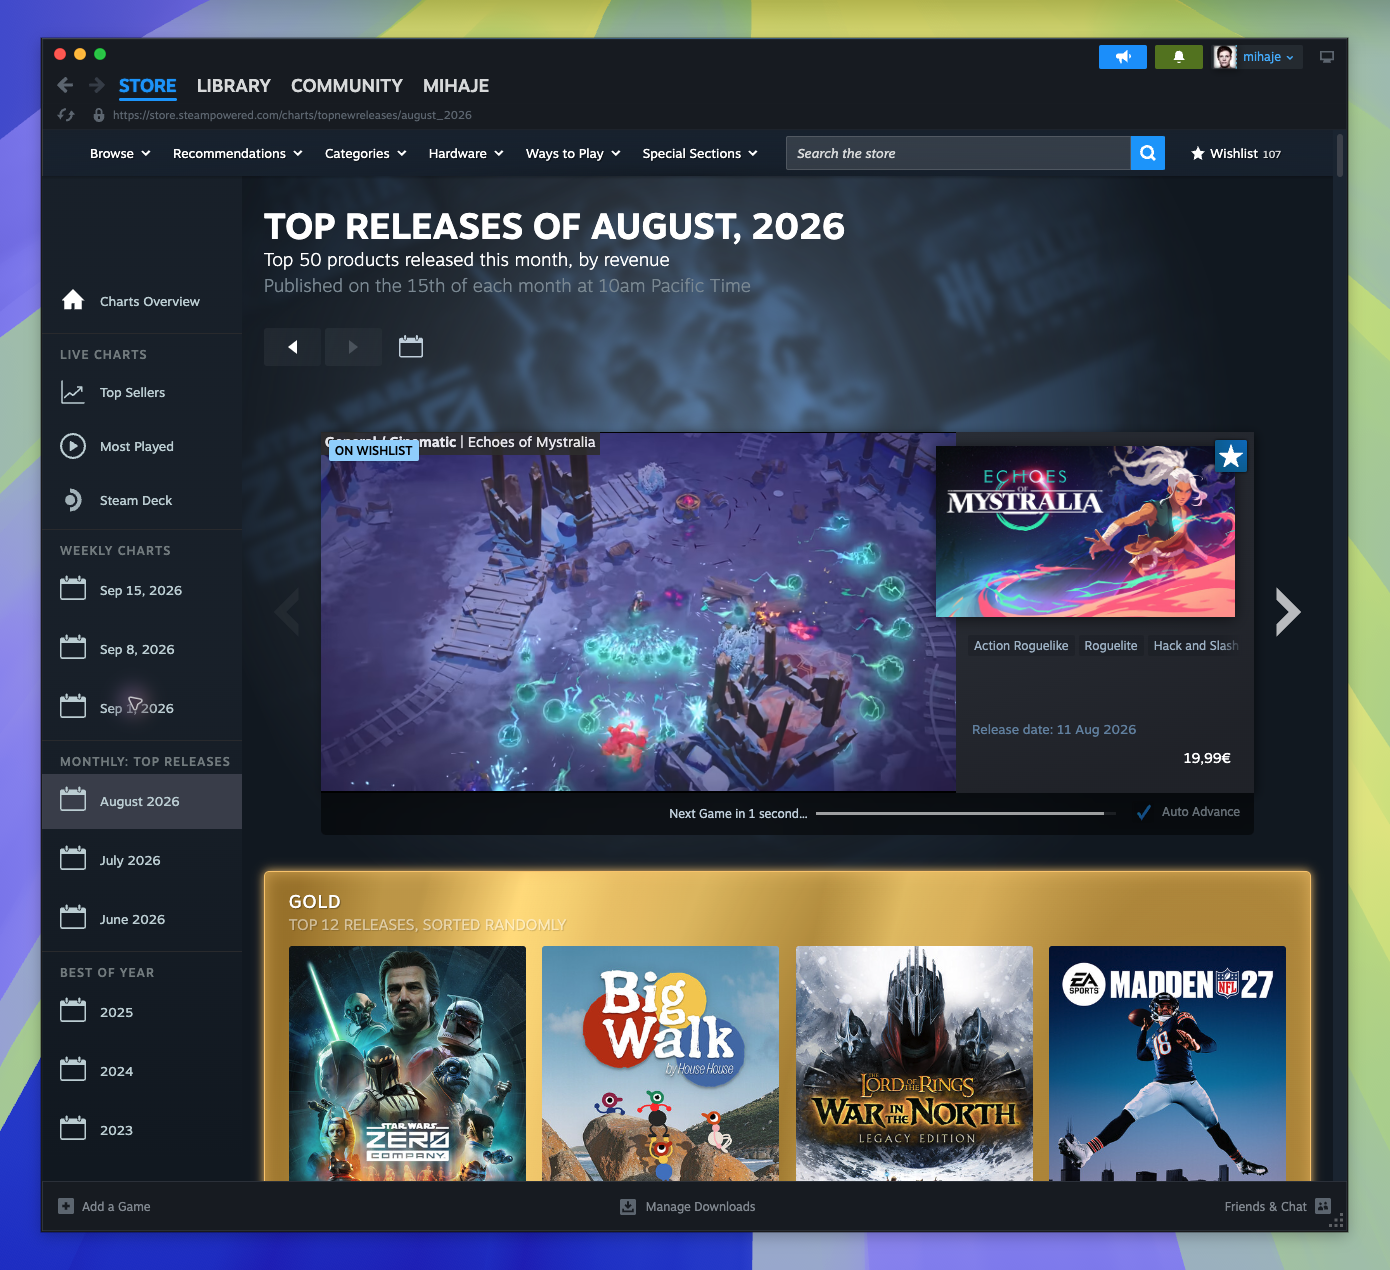Switch to the LIBRARY tab

(x=234, y=86)
